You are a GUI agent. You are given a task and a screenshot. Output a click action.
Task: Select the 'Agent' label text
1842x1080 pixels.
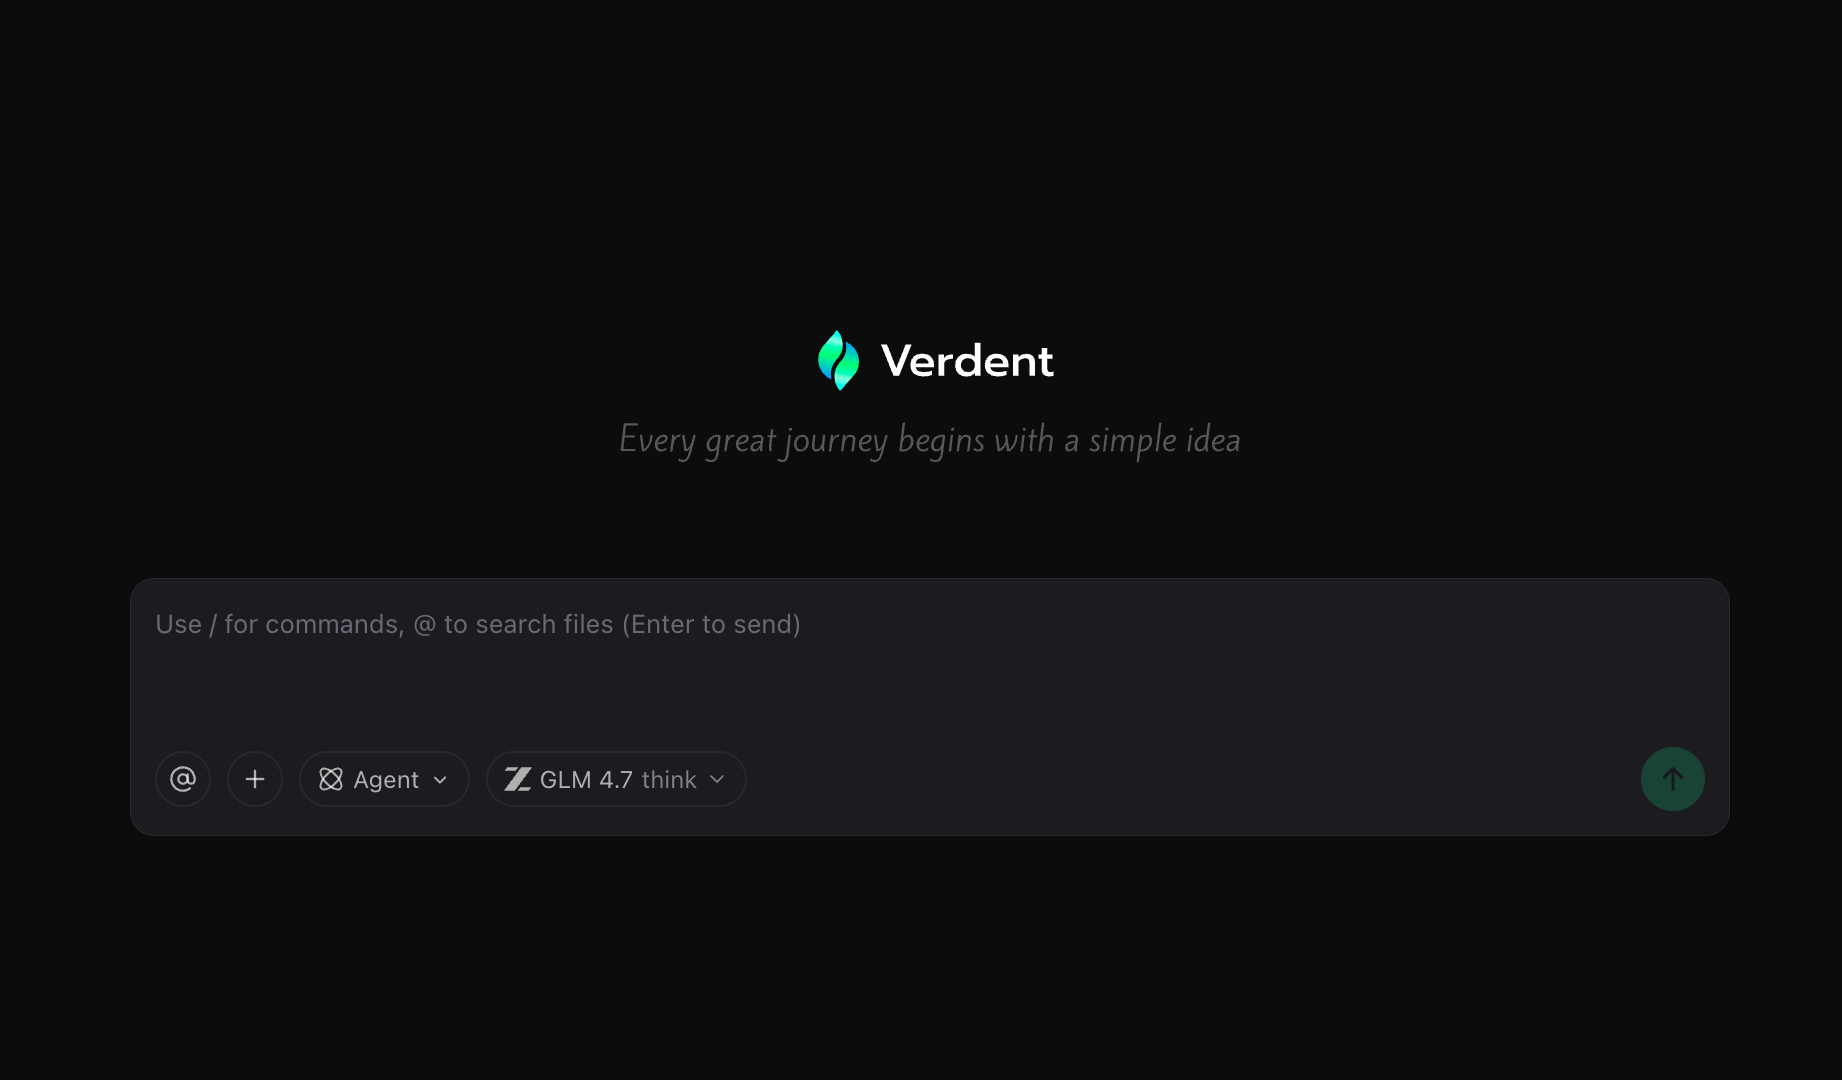point(386,780)
